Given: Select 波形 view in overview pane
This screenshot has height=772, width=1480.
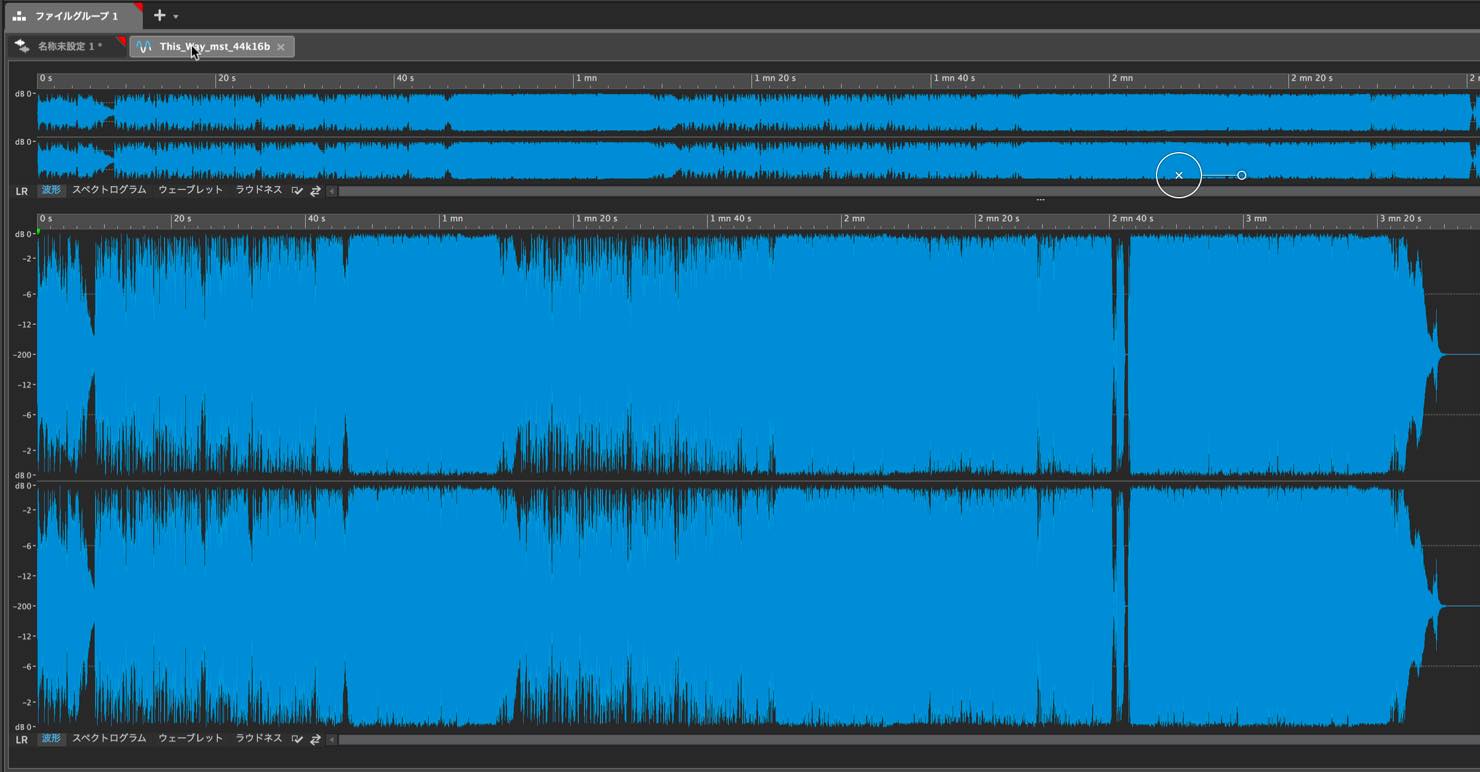Looking at the screenshot, I should pos(51,190).
